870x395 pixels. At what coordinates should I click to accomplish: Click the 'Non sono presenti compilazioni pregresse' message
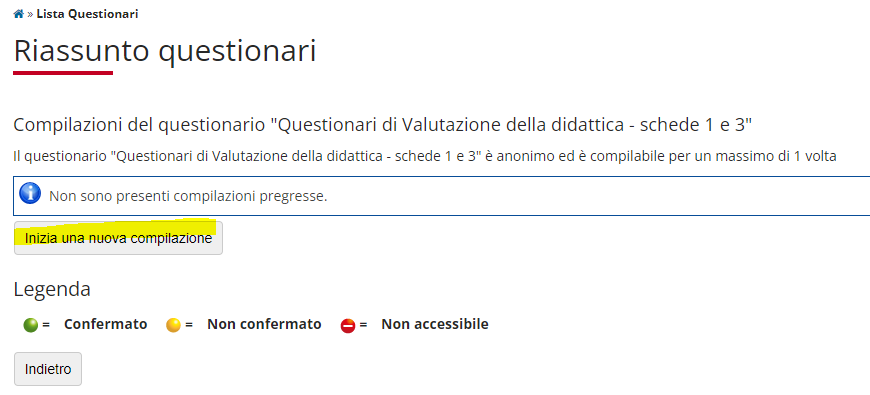pyautogui.click(x=189, y=196)
